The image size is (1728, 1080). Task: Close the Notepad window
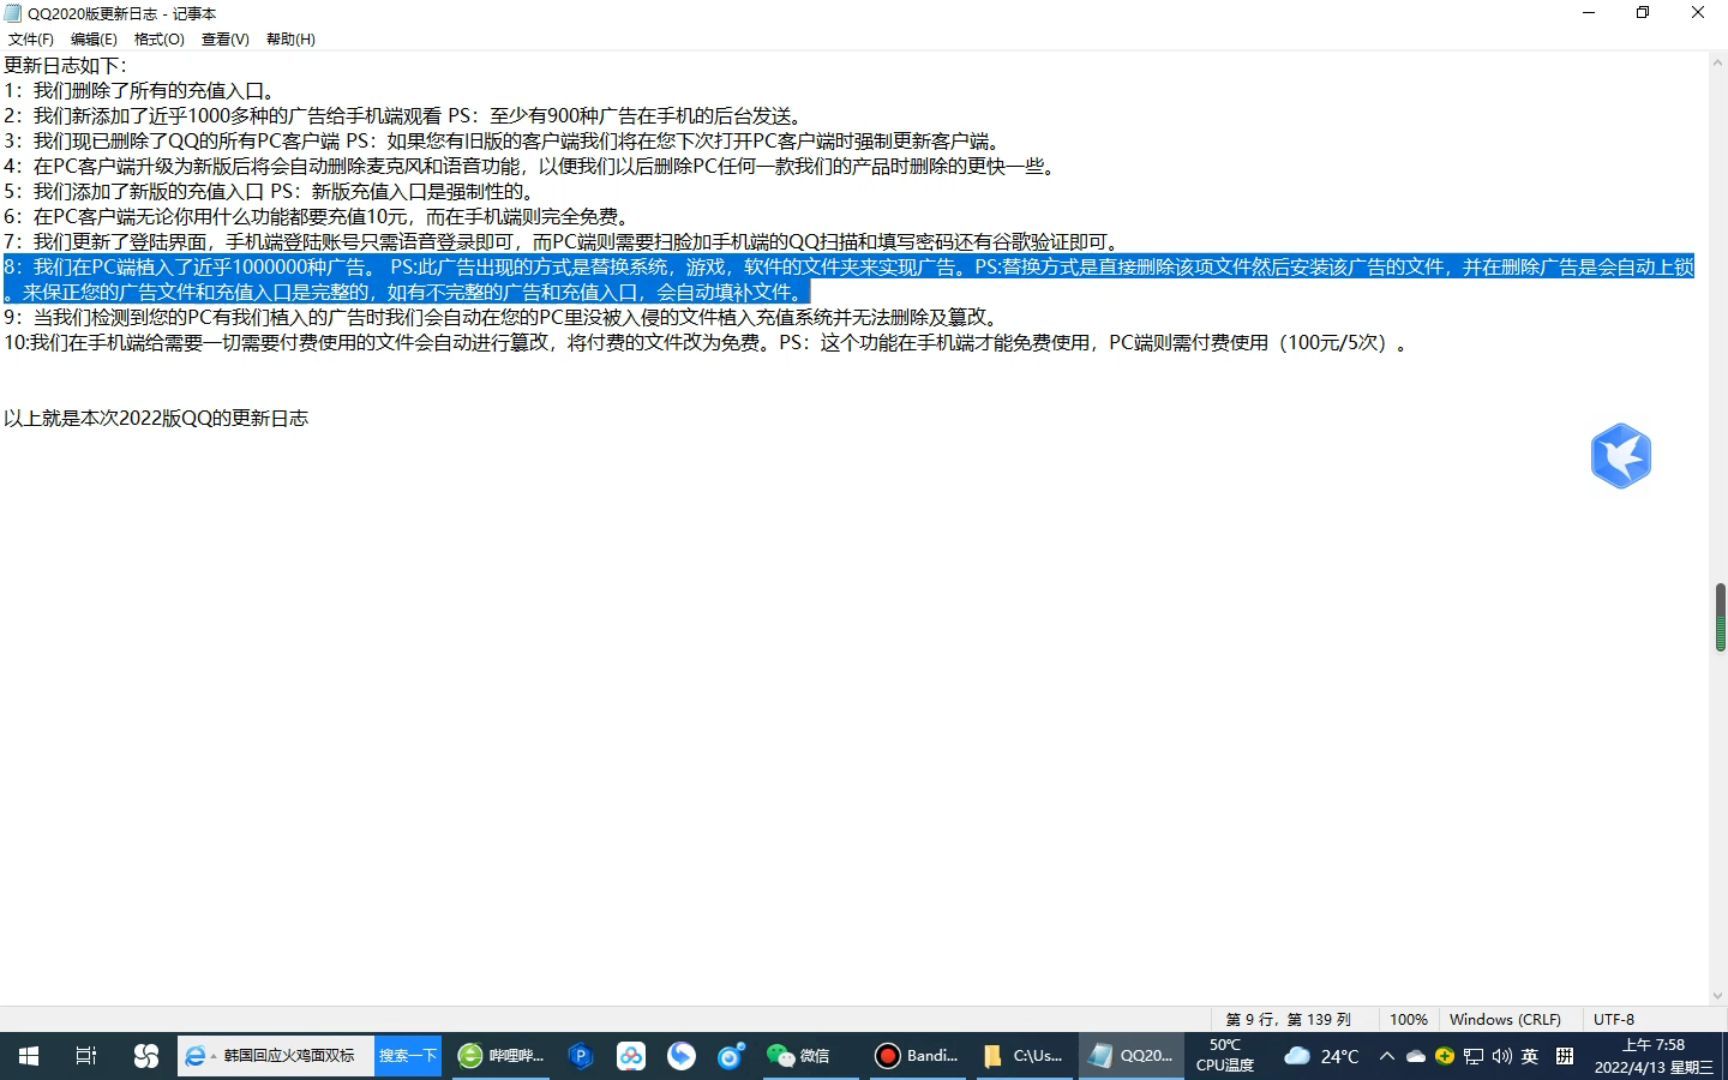(1698, 13)
